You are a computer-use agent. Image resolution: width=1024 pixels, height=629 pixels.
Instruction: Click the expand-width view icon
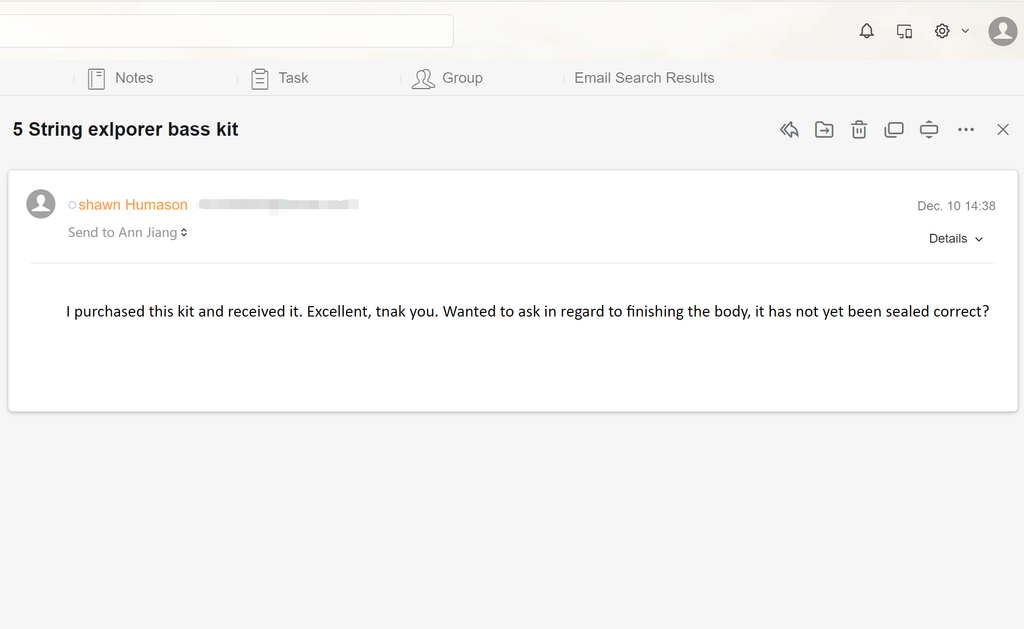pyautogui.click(x=929, y=130)
